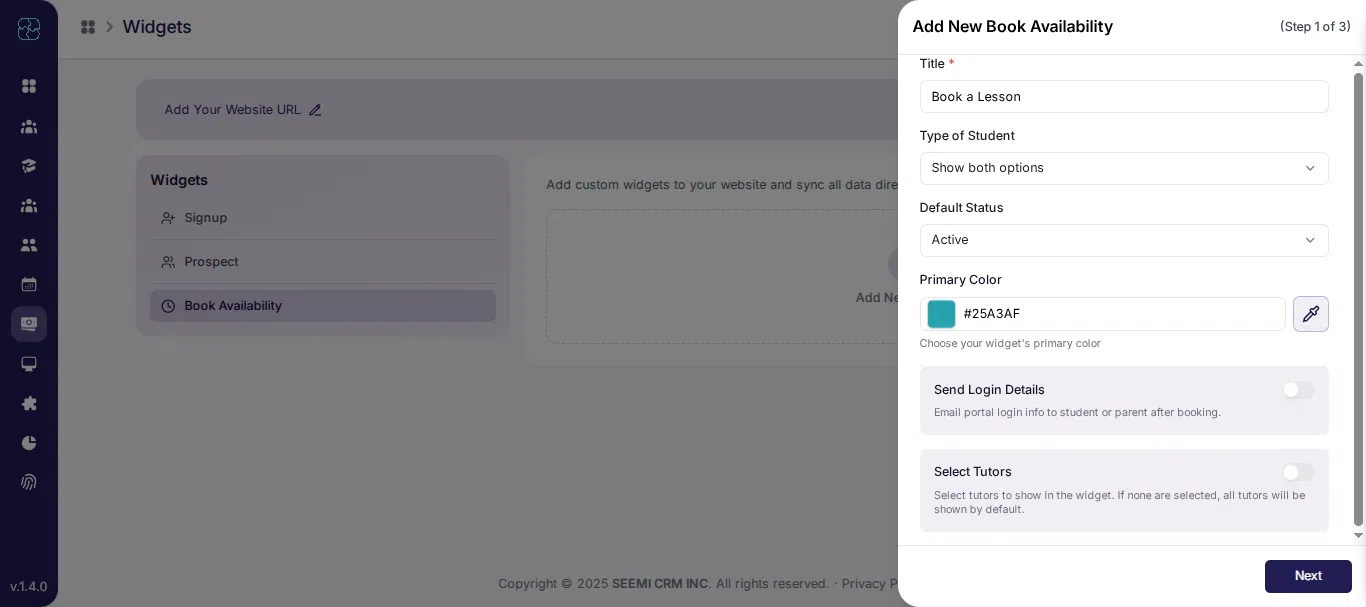This screenshot has height=607, width=1366.
Task: Open the Default Status dropdown
Action: (x=1124, y=240)
